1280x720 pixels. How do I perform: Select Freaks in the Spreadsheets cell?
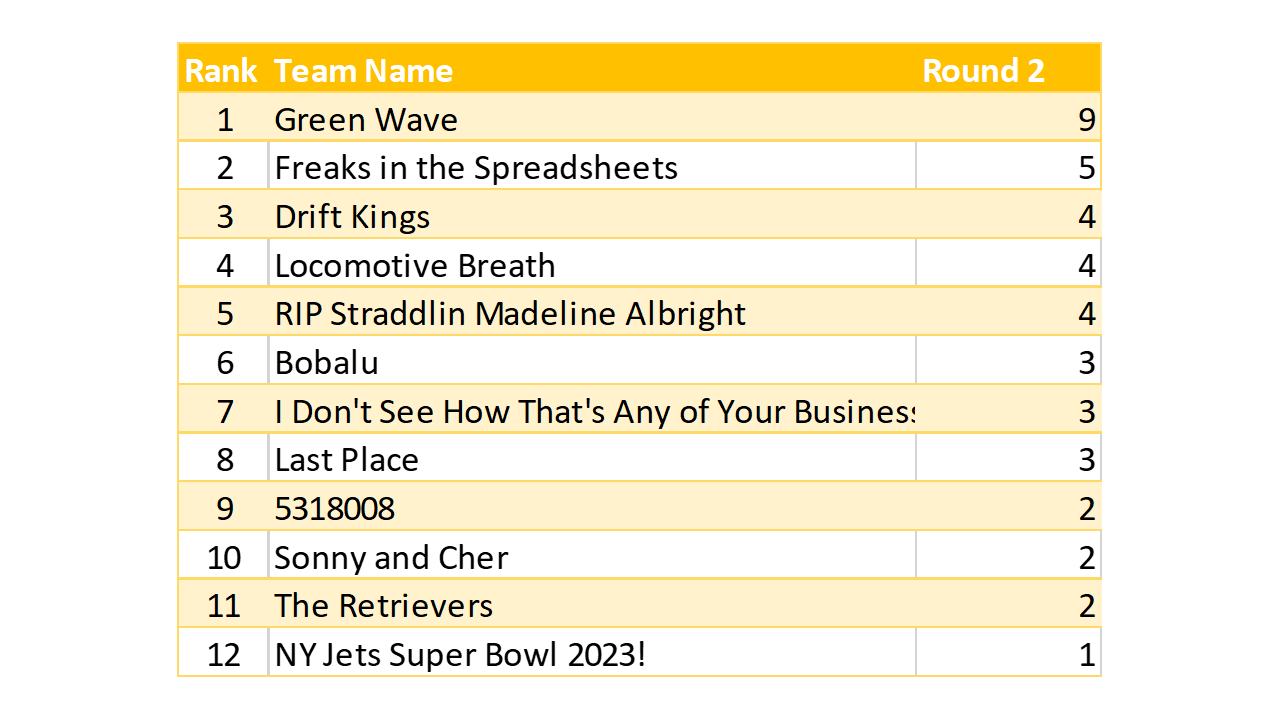click(476, 168)
